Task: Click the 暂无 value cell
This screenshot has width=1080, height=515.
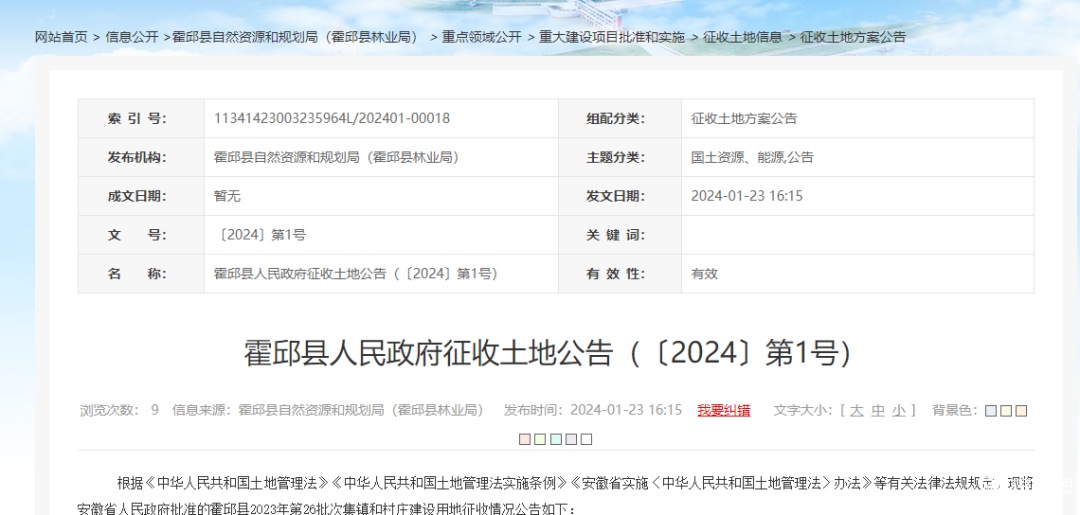Action: pyautogui.click(x=381, y=196)
